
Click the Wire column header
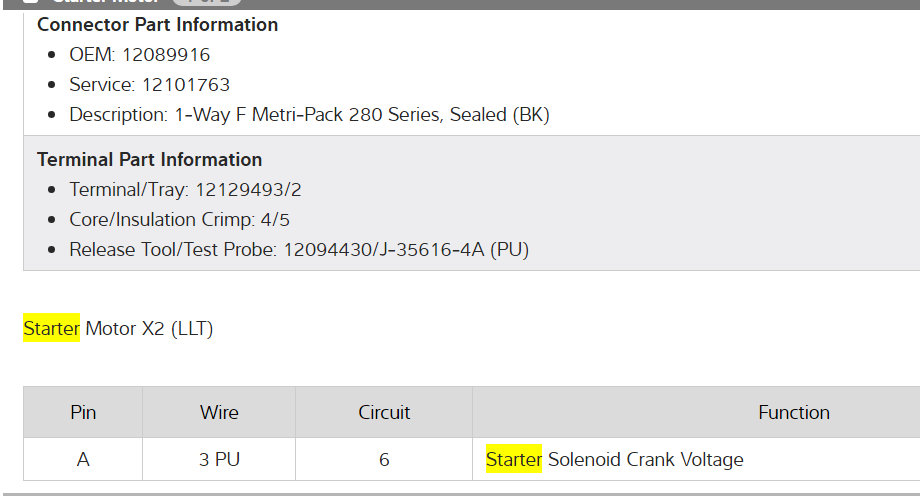(x=219, y=412)
